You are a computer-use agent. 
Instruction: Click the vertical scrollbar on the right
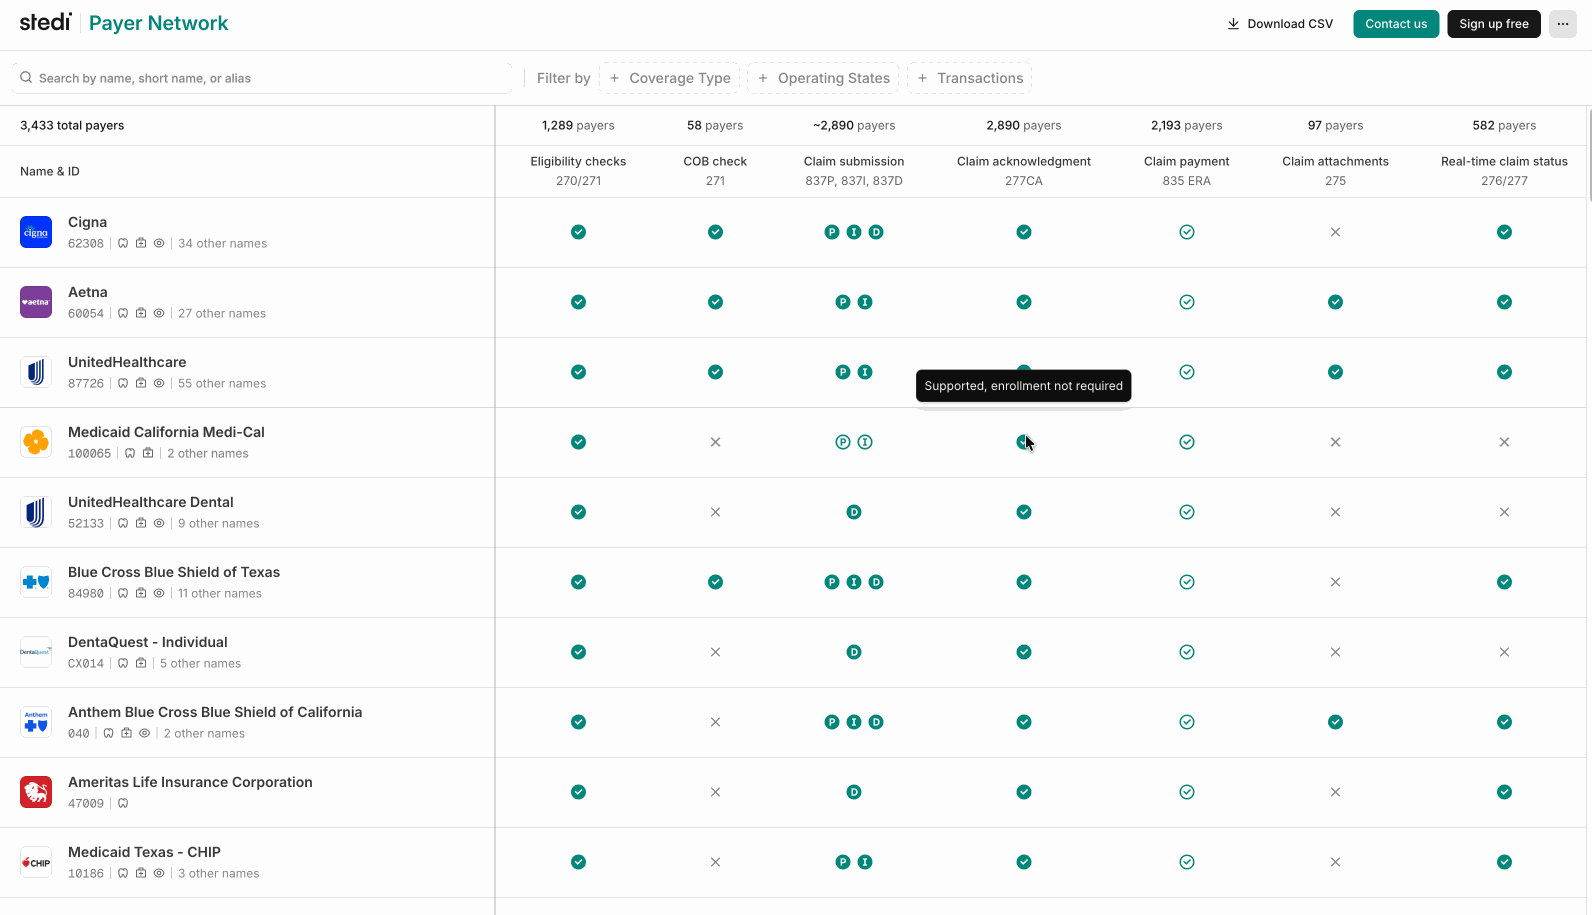(1588, 155)
